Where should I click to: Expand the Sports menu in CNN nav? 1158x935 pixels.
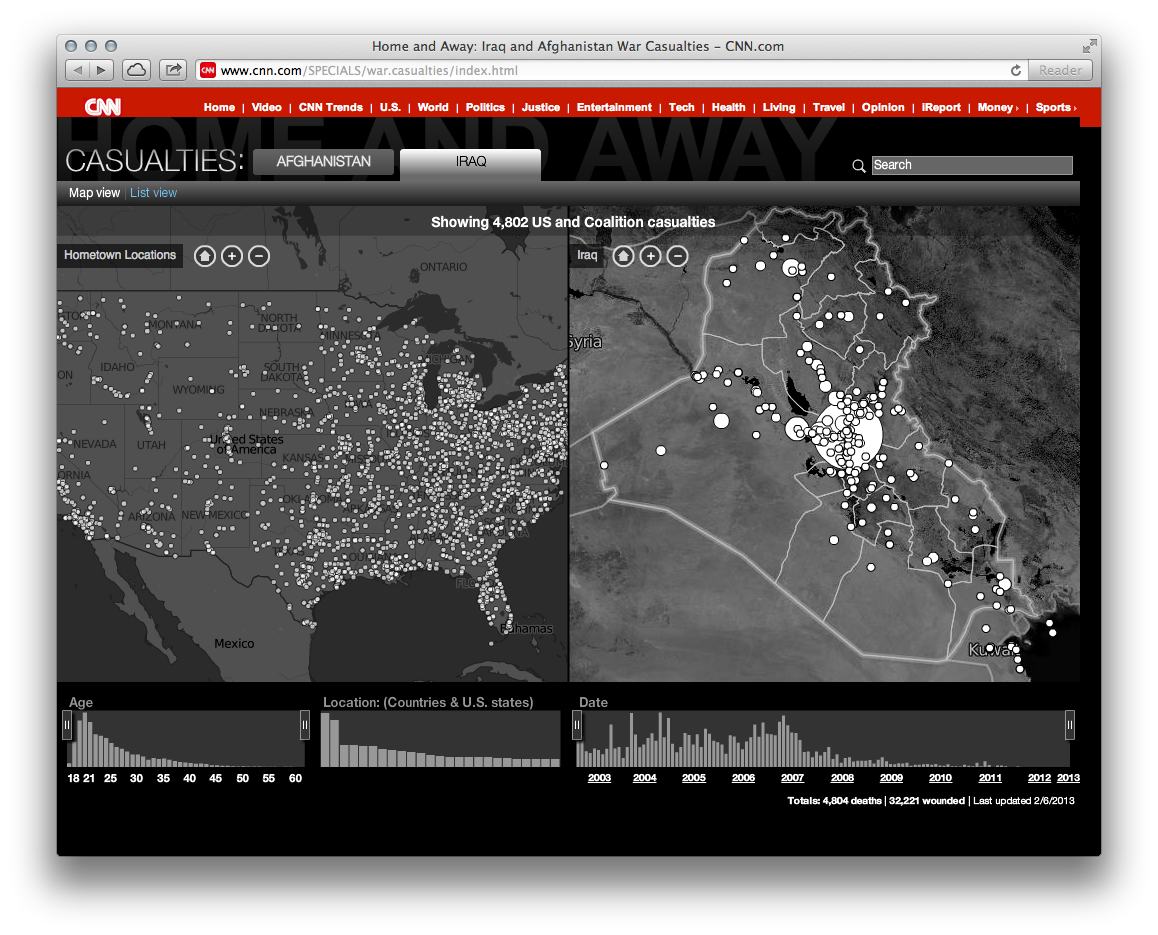coord(1055,107)
